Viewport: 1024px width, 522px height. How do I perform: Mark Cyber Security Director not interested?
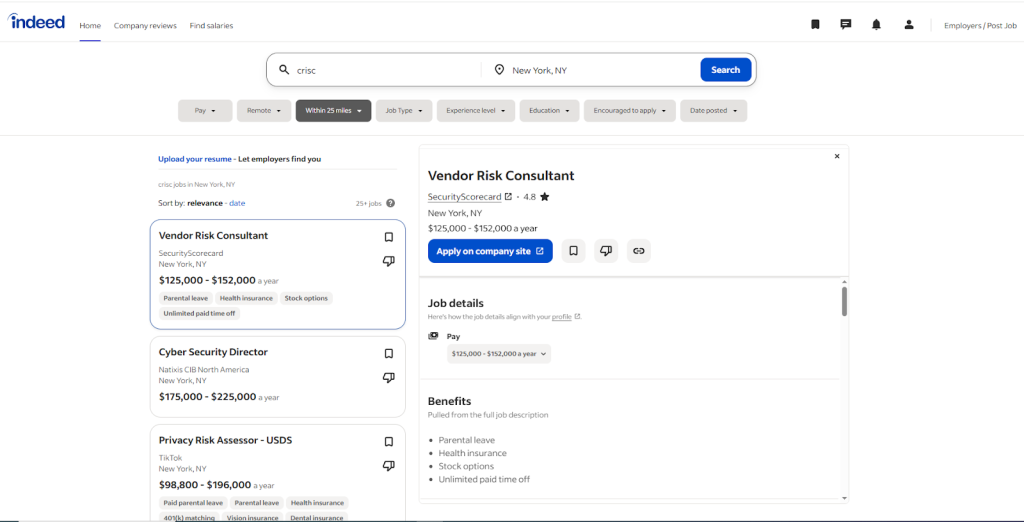(x=389, y=378)
